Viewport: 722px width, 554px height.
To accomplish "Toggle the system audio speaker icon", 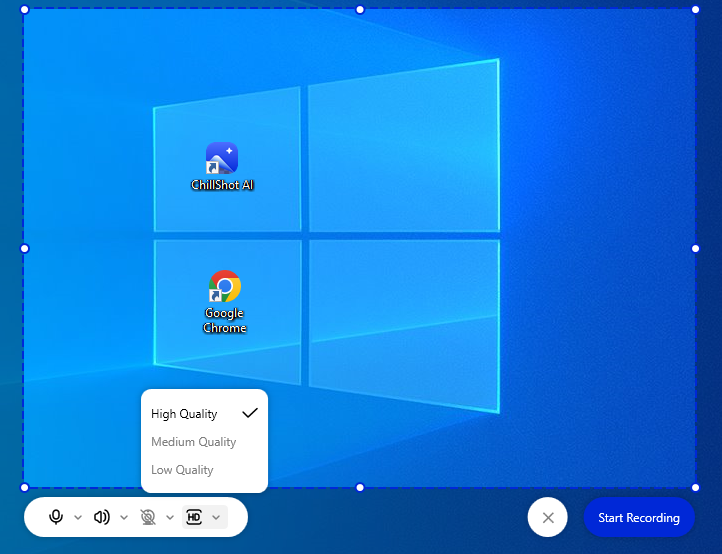I will click(102, 517).
